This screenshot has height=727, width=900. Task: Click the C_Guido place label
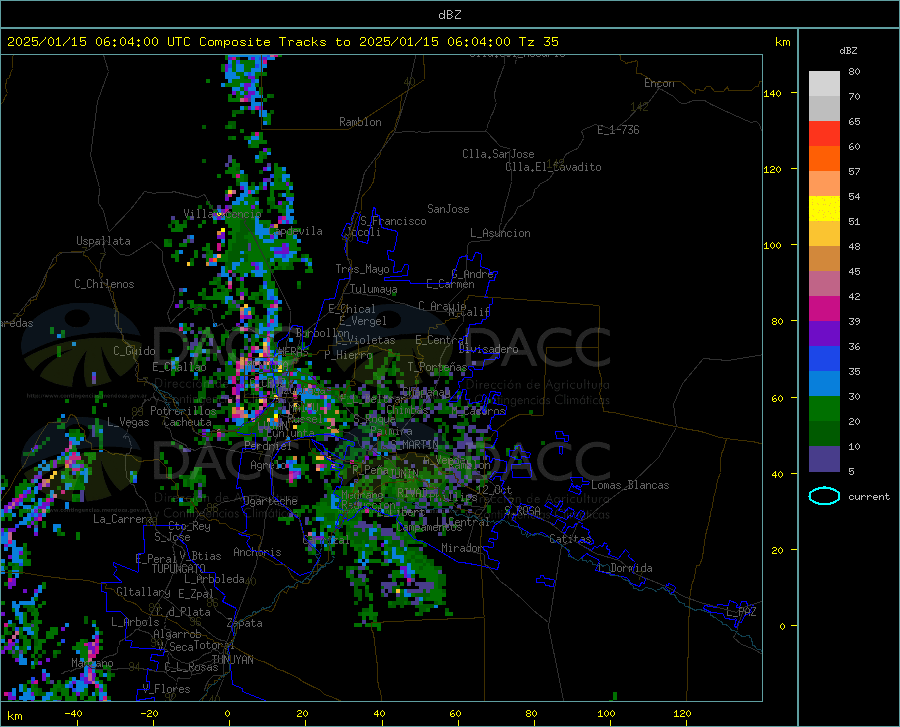pos(134,351)
